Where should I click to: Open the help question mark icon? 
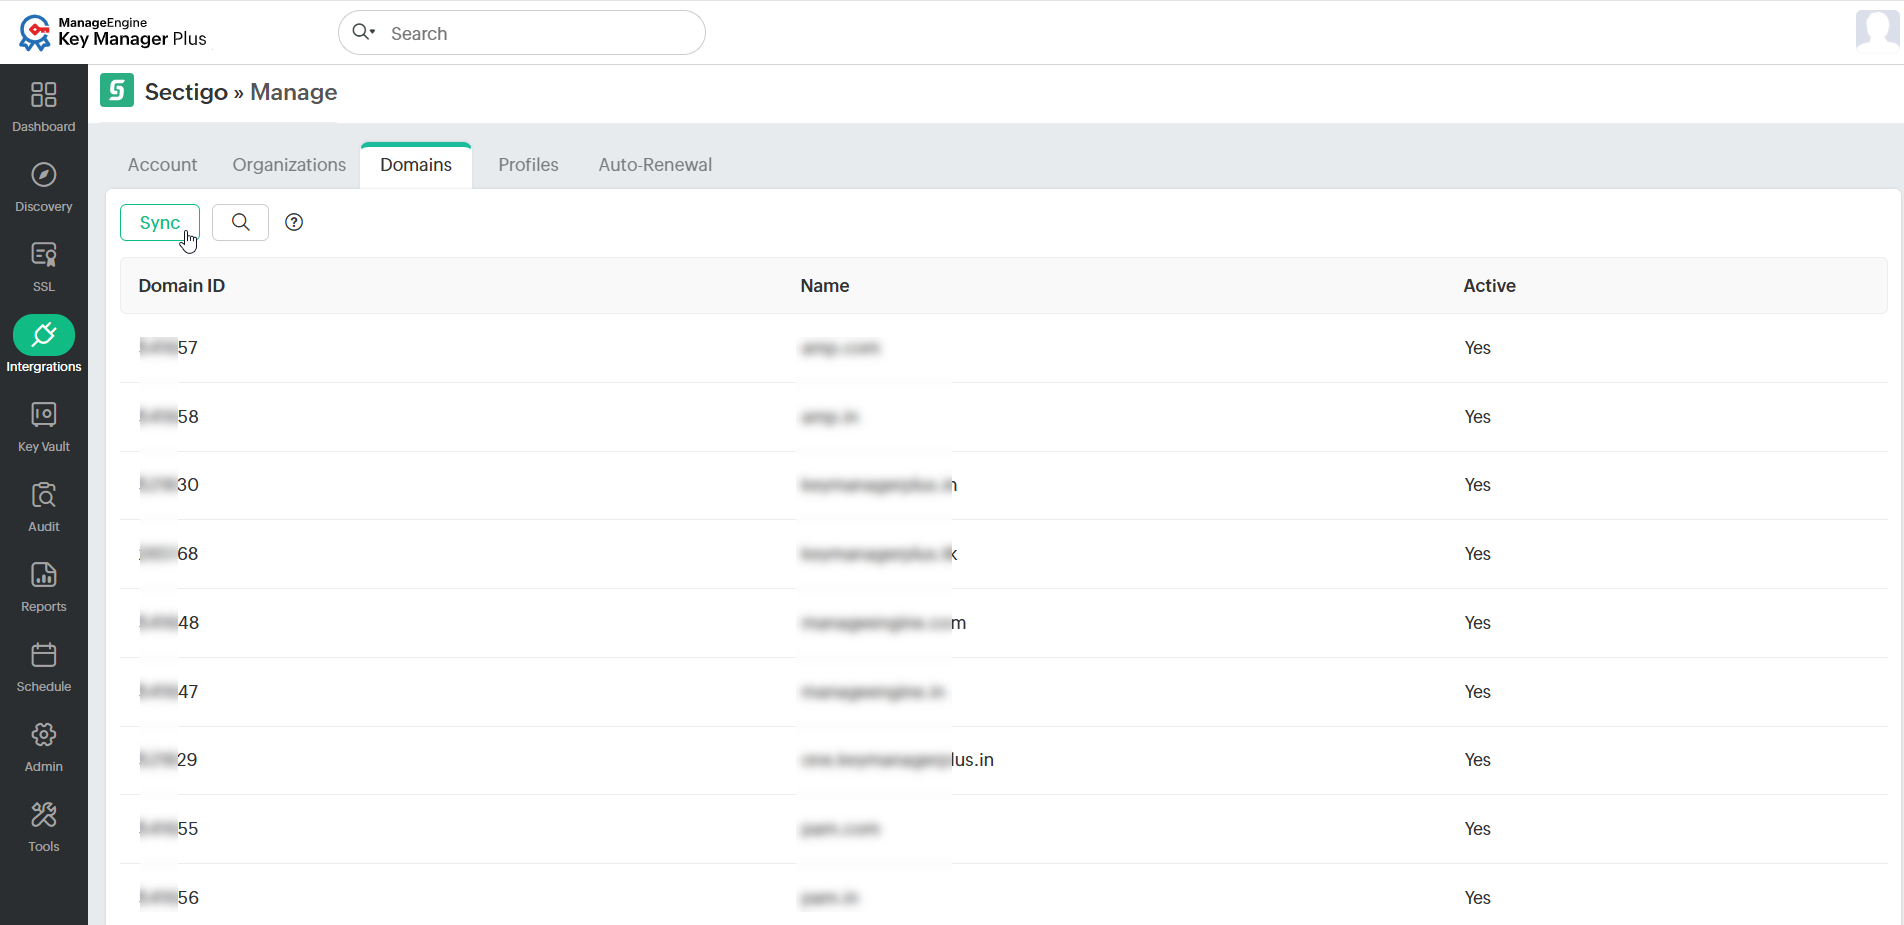pyautogui.click(x=294, y=222)
